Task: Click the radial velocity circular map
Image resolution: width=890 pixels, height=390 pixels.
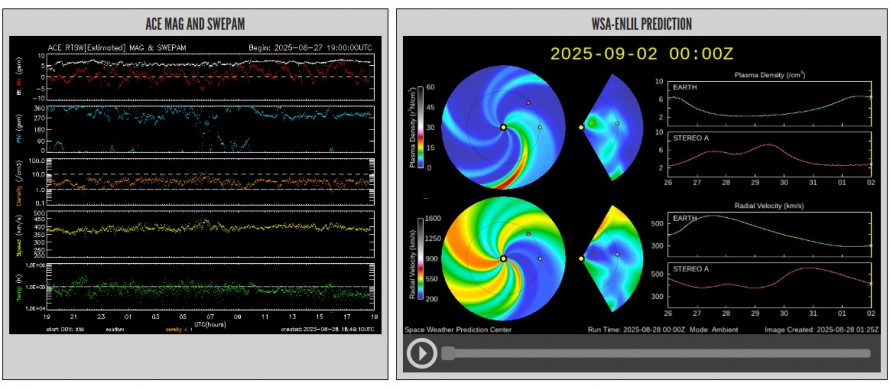Action: pos(503,258)
